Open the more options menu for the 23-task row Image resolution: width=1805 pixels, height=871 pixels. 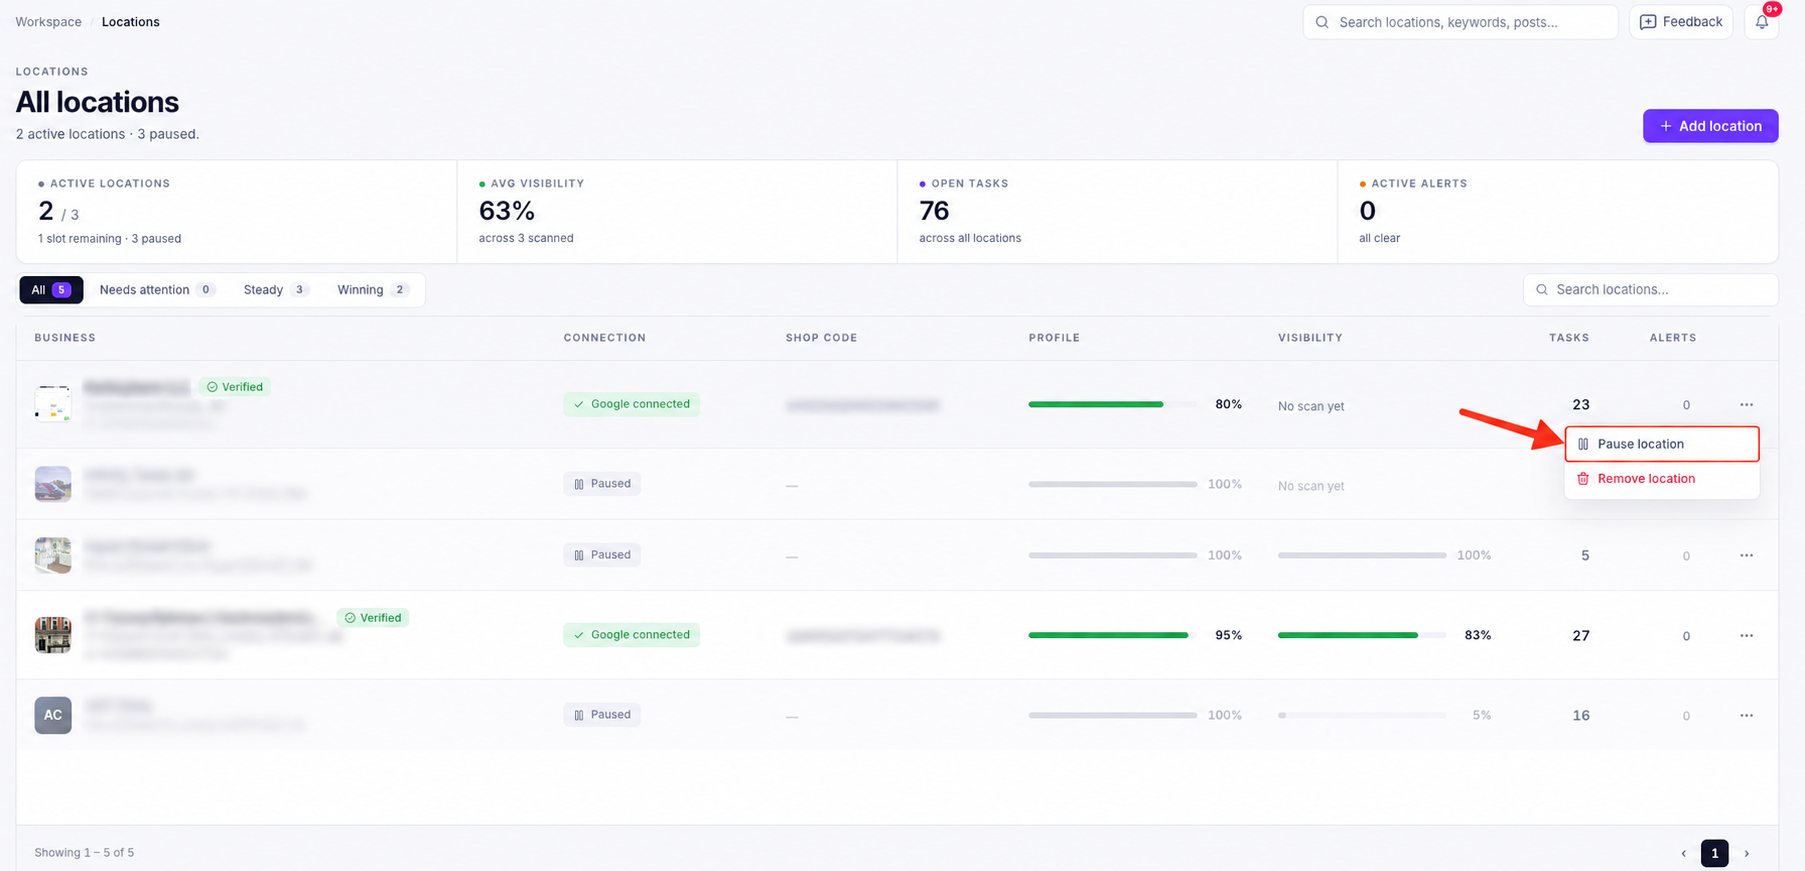1746,404
